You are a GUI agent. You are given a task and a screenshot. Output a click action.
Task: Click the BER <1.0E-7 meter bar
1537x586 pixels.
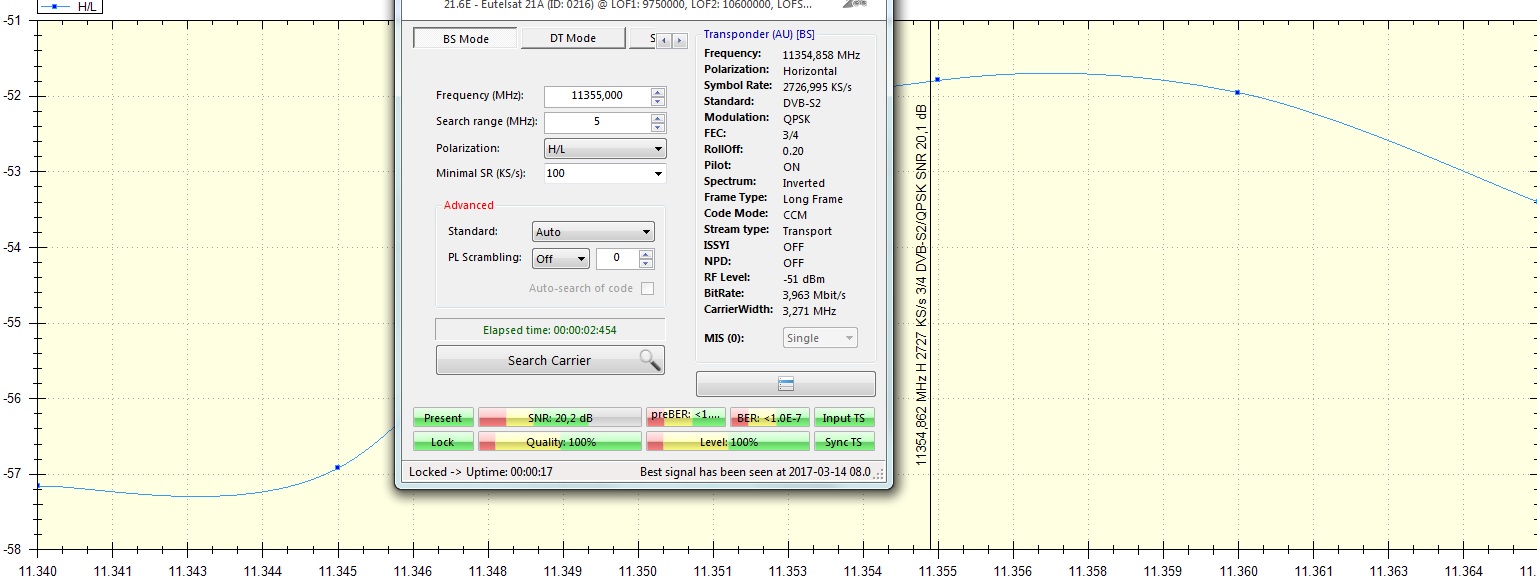coord(770,418)
